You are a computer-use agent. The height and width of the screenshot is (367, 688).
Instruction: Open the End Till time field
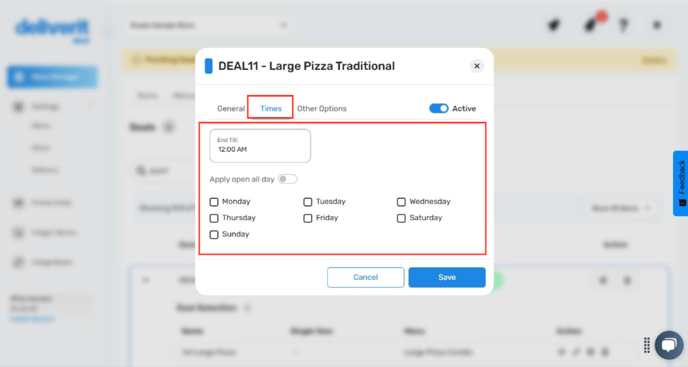pyautogui.click(x=260, y=146)
